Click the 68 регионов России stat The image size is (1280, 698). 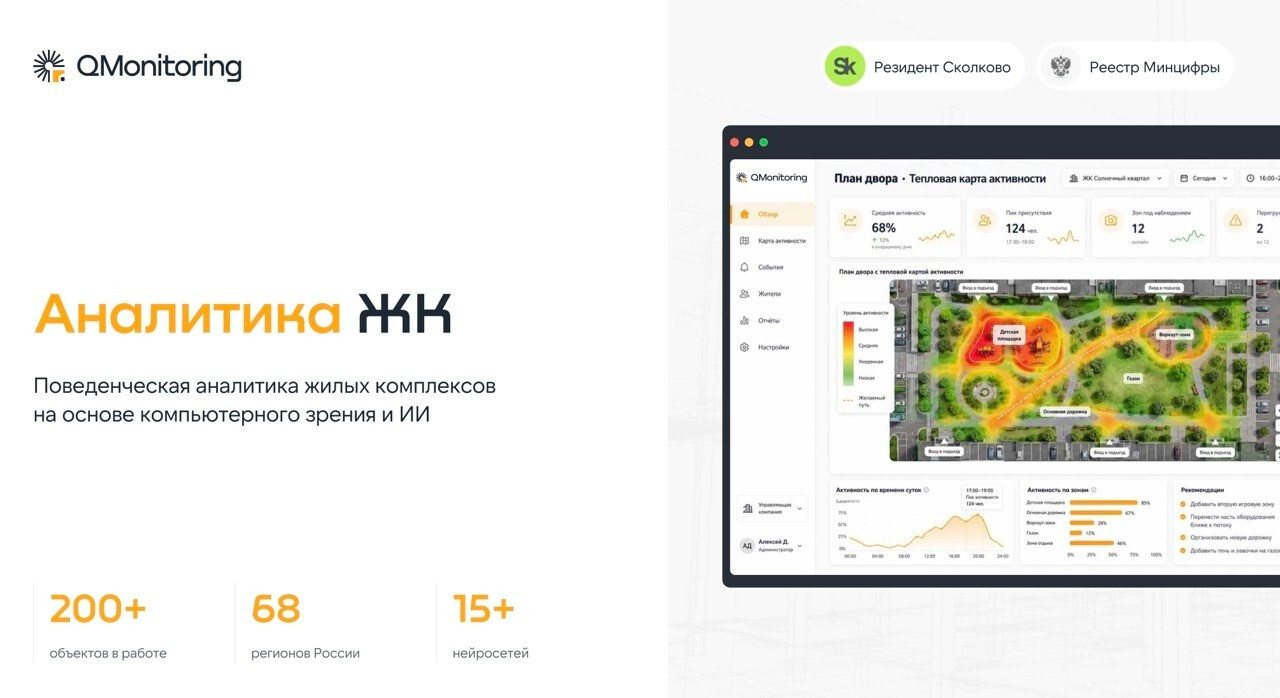pos(305,626)
